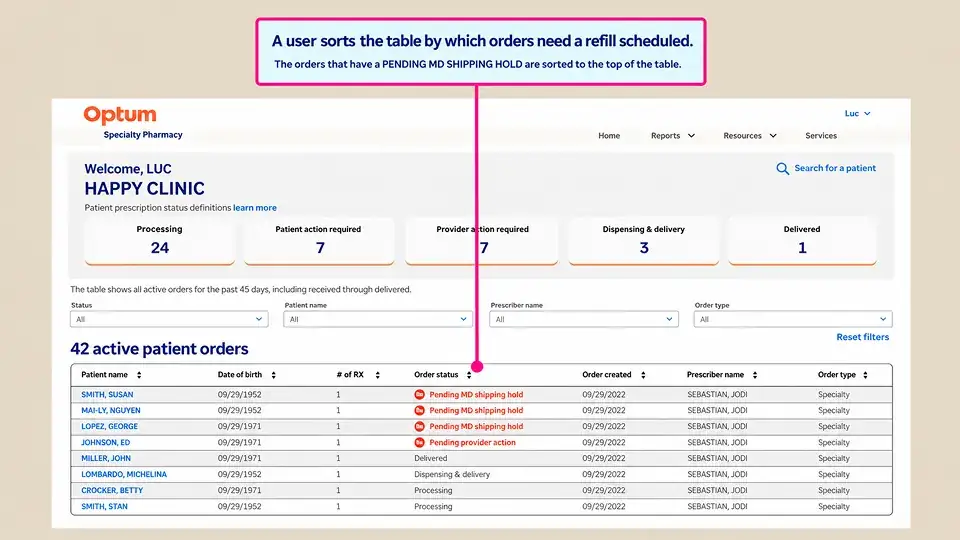Viewport: 960px width, 540px height.
Task: Click the 42 active patient orders heading
Action: point(159,348)
